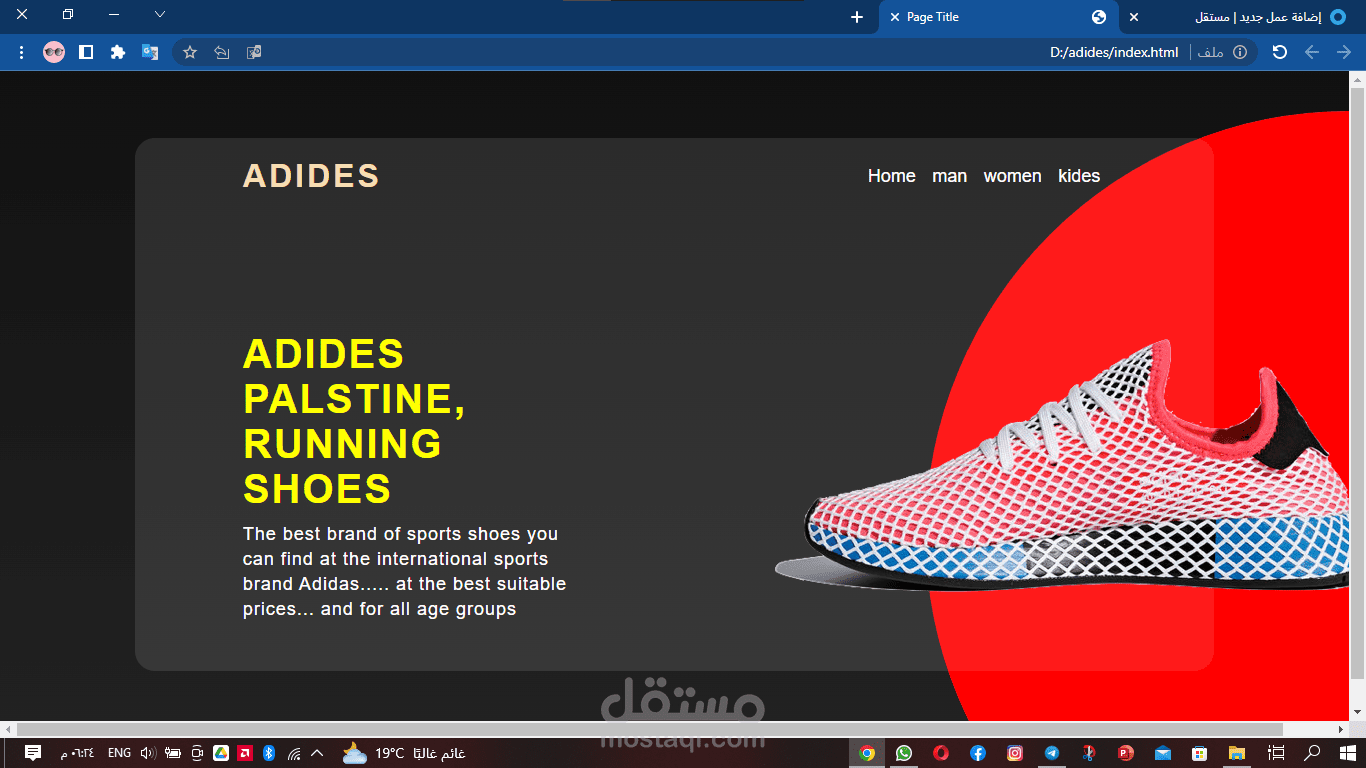Reload the current page

tap(1280, 52)
